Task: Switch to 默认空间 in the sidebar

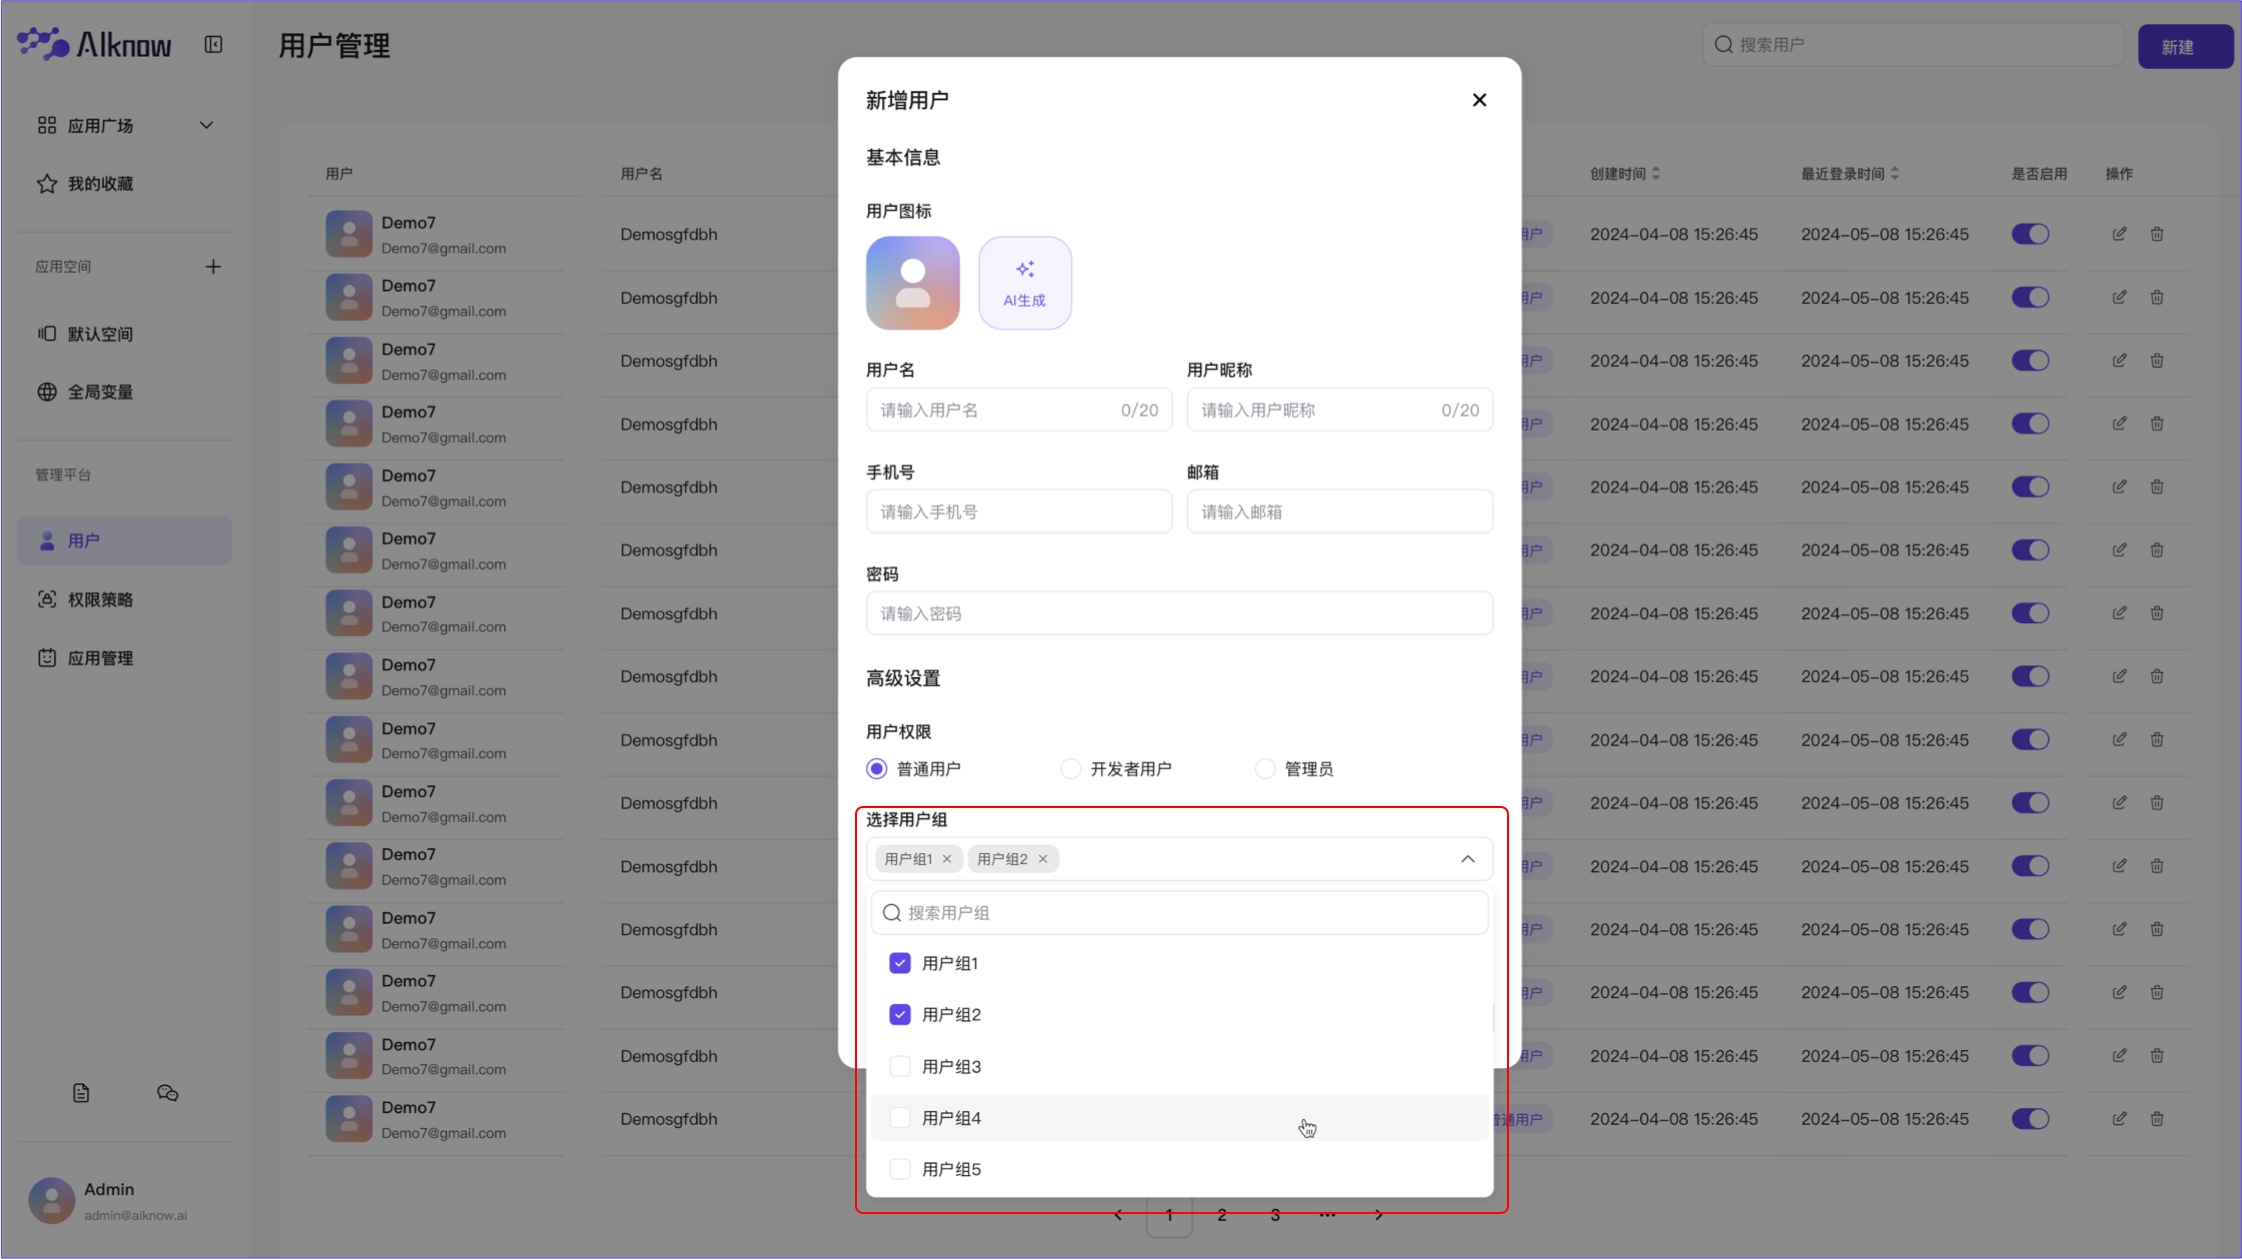Action: pos(100,333)
